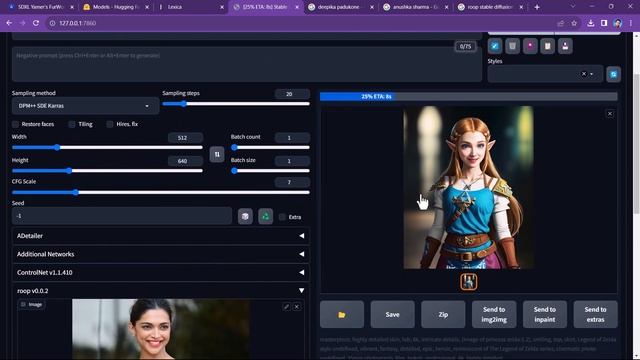Click the CFG Scale slider
640x360 pixels.
[x=161, y=192]
